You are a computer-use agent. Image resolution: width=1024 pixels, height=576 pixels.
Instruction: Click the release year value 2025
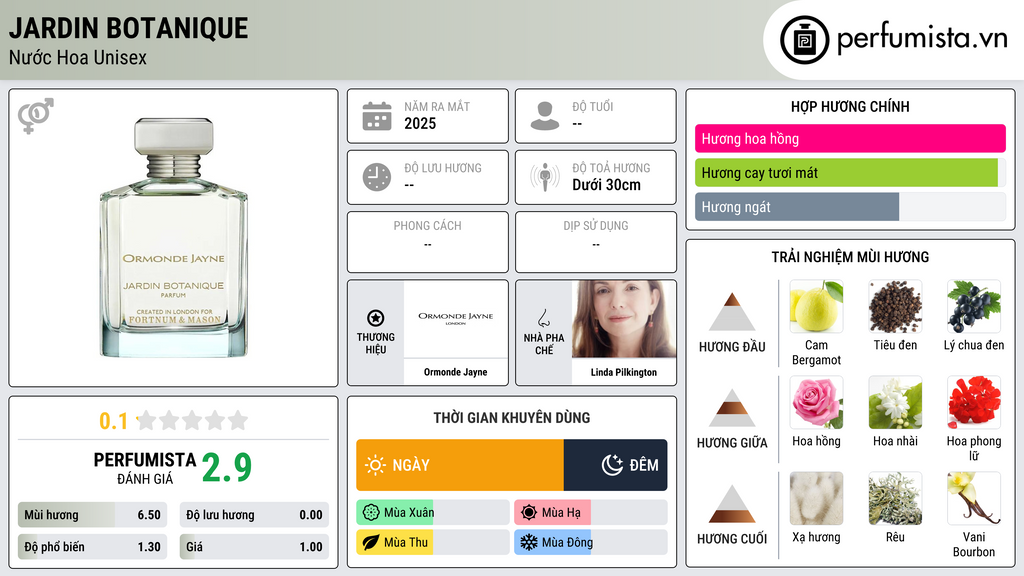420,123
